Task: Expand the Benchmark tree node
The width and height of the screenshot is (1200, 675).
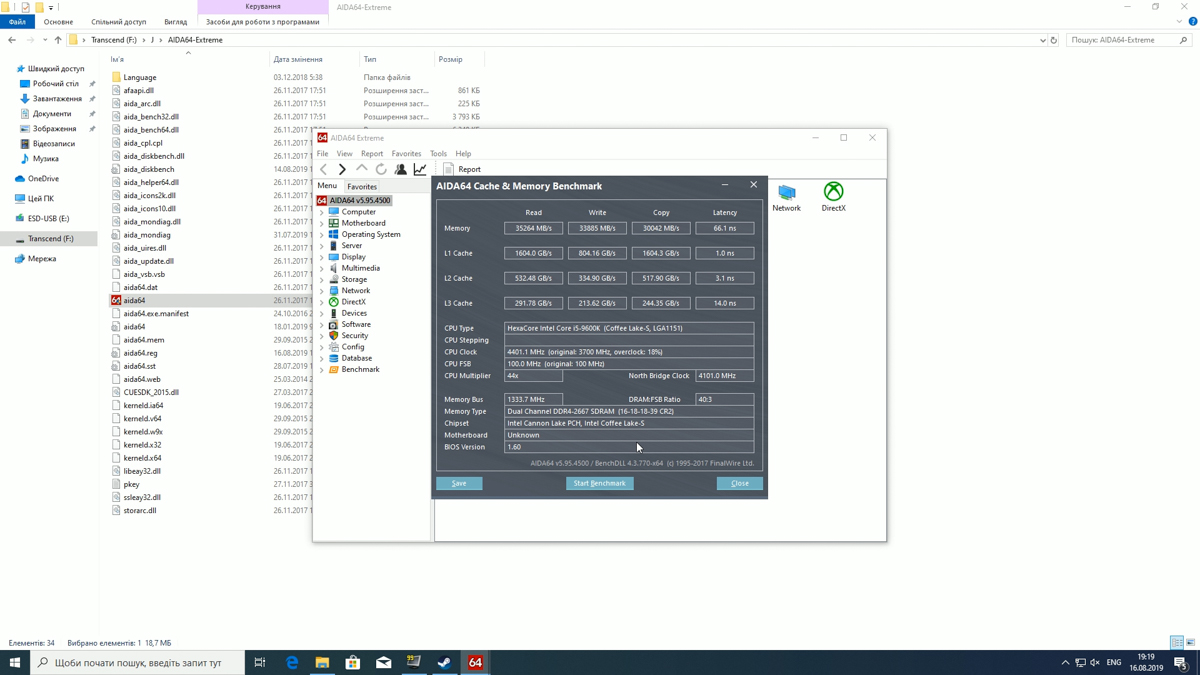Action: 322,369
